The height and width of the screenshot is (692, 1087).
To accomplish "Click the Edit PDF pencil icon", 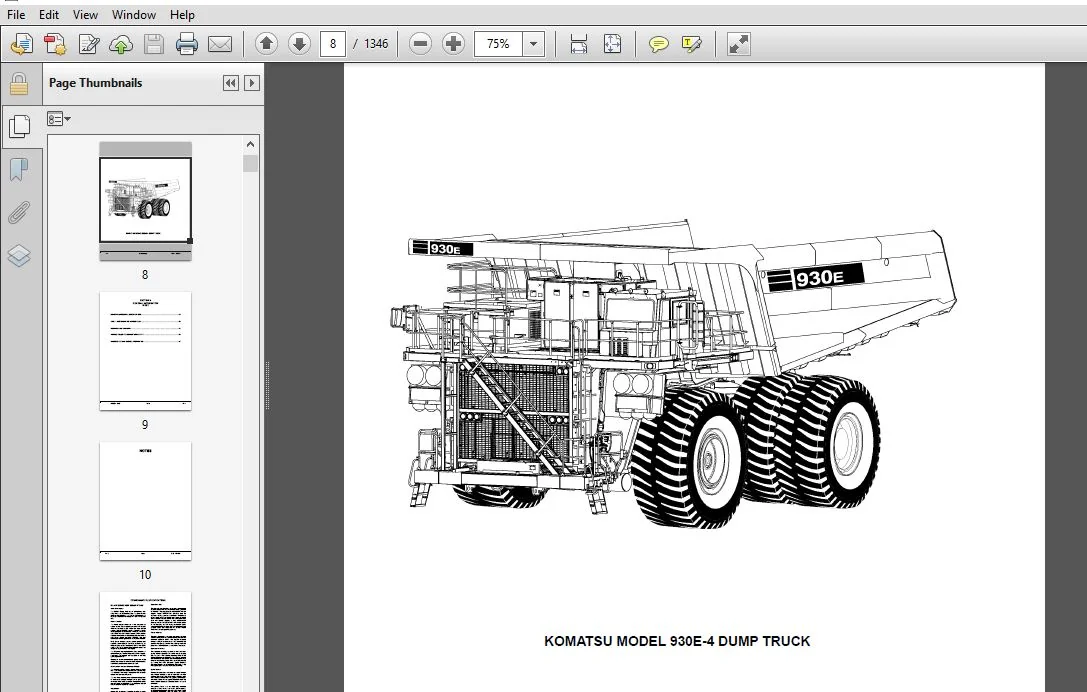I will (x=89, y=44).
